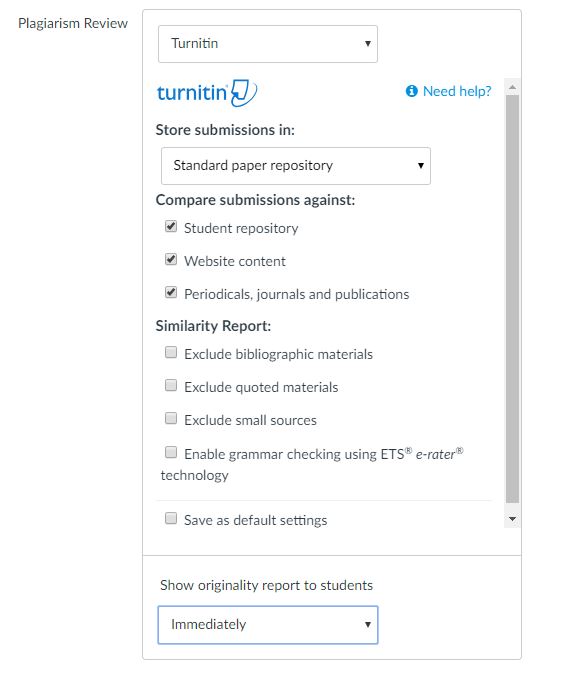This screenshot has width=569, height=673.
Task: Tick Exclude small sources option
Action: click(x=171, y=418)
